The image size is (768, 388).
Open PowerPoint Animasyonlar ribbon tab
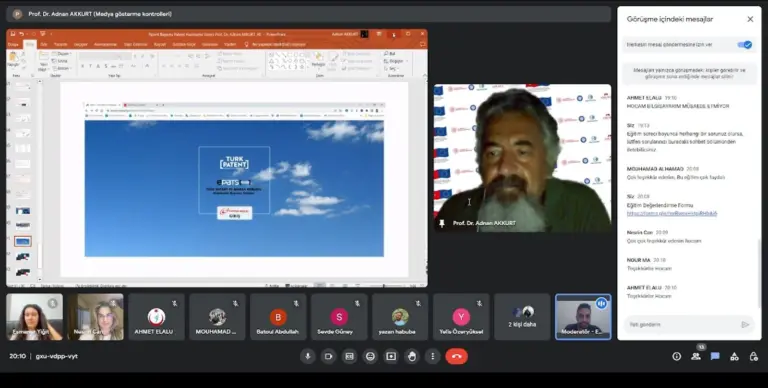(x=105, y=44)
